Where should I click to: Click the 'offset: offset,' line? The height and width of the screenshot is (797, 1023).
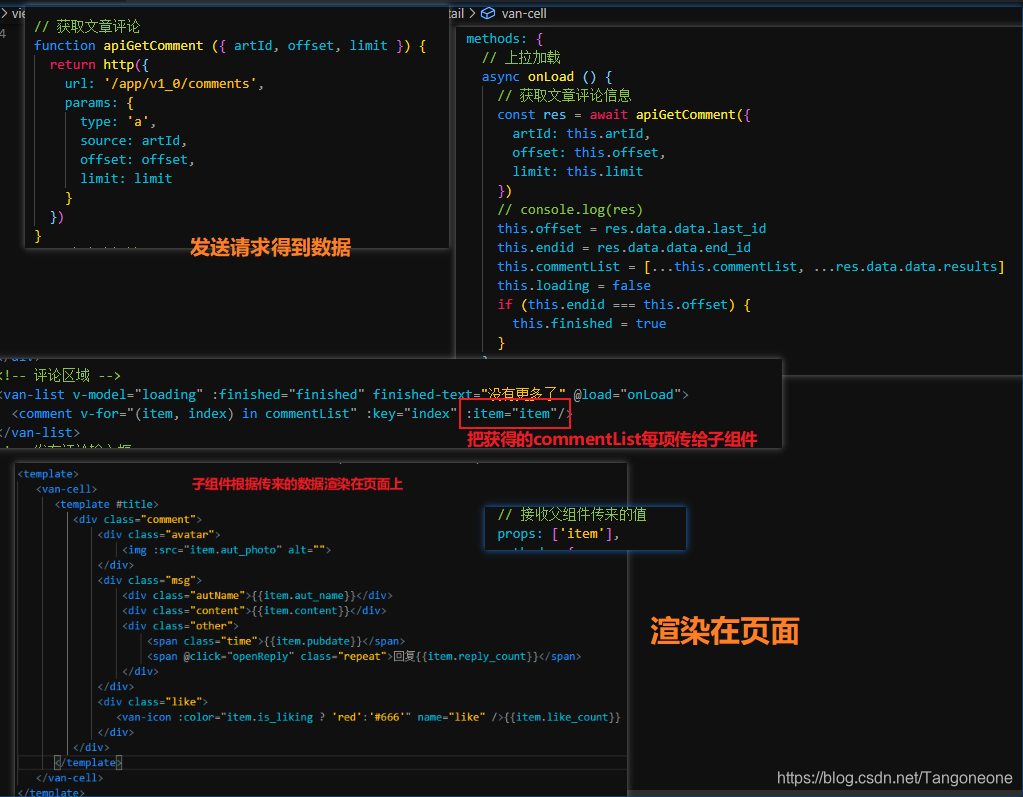(x=137, y=159)
